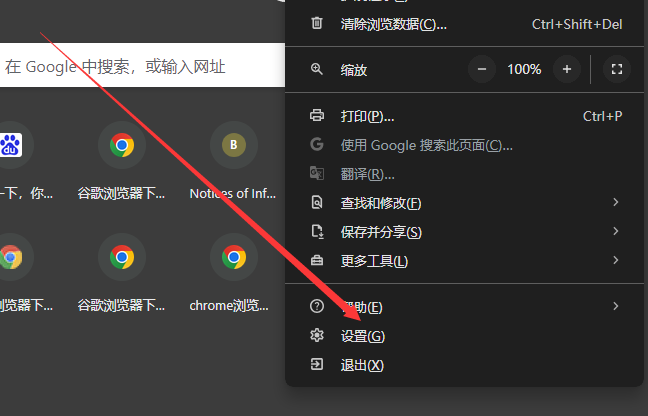Select 退出(X) to exit Chrome
648x416 pixels.
[465, 365]
